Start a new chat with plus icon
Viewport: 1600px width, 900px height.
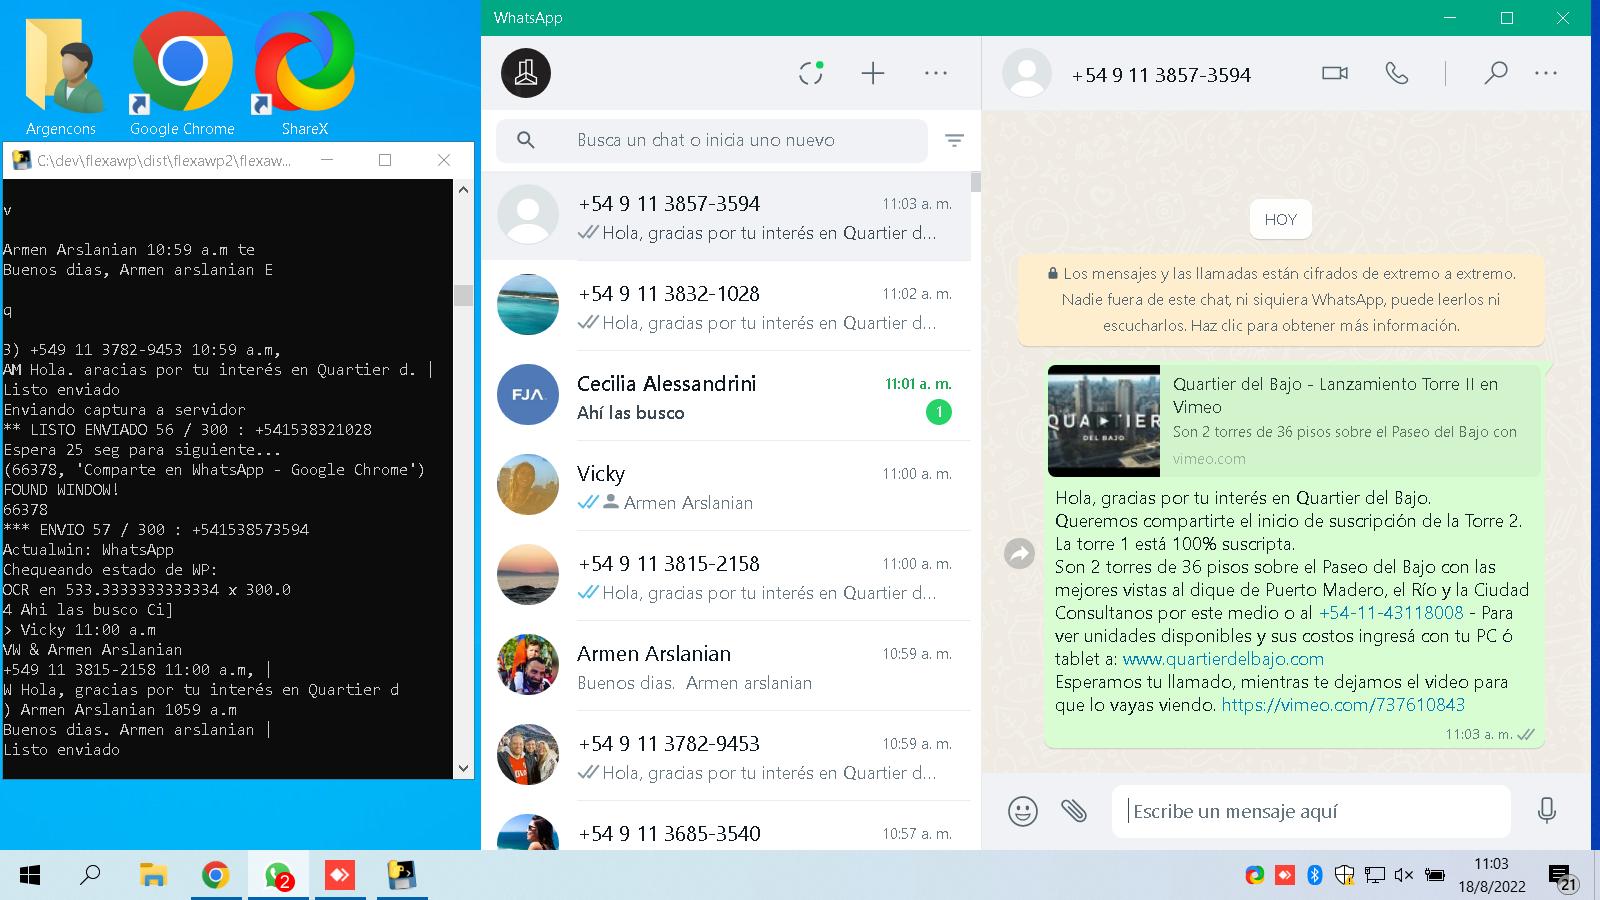click(x=873, y=73)
